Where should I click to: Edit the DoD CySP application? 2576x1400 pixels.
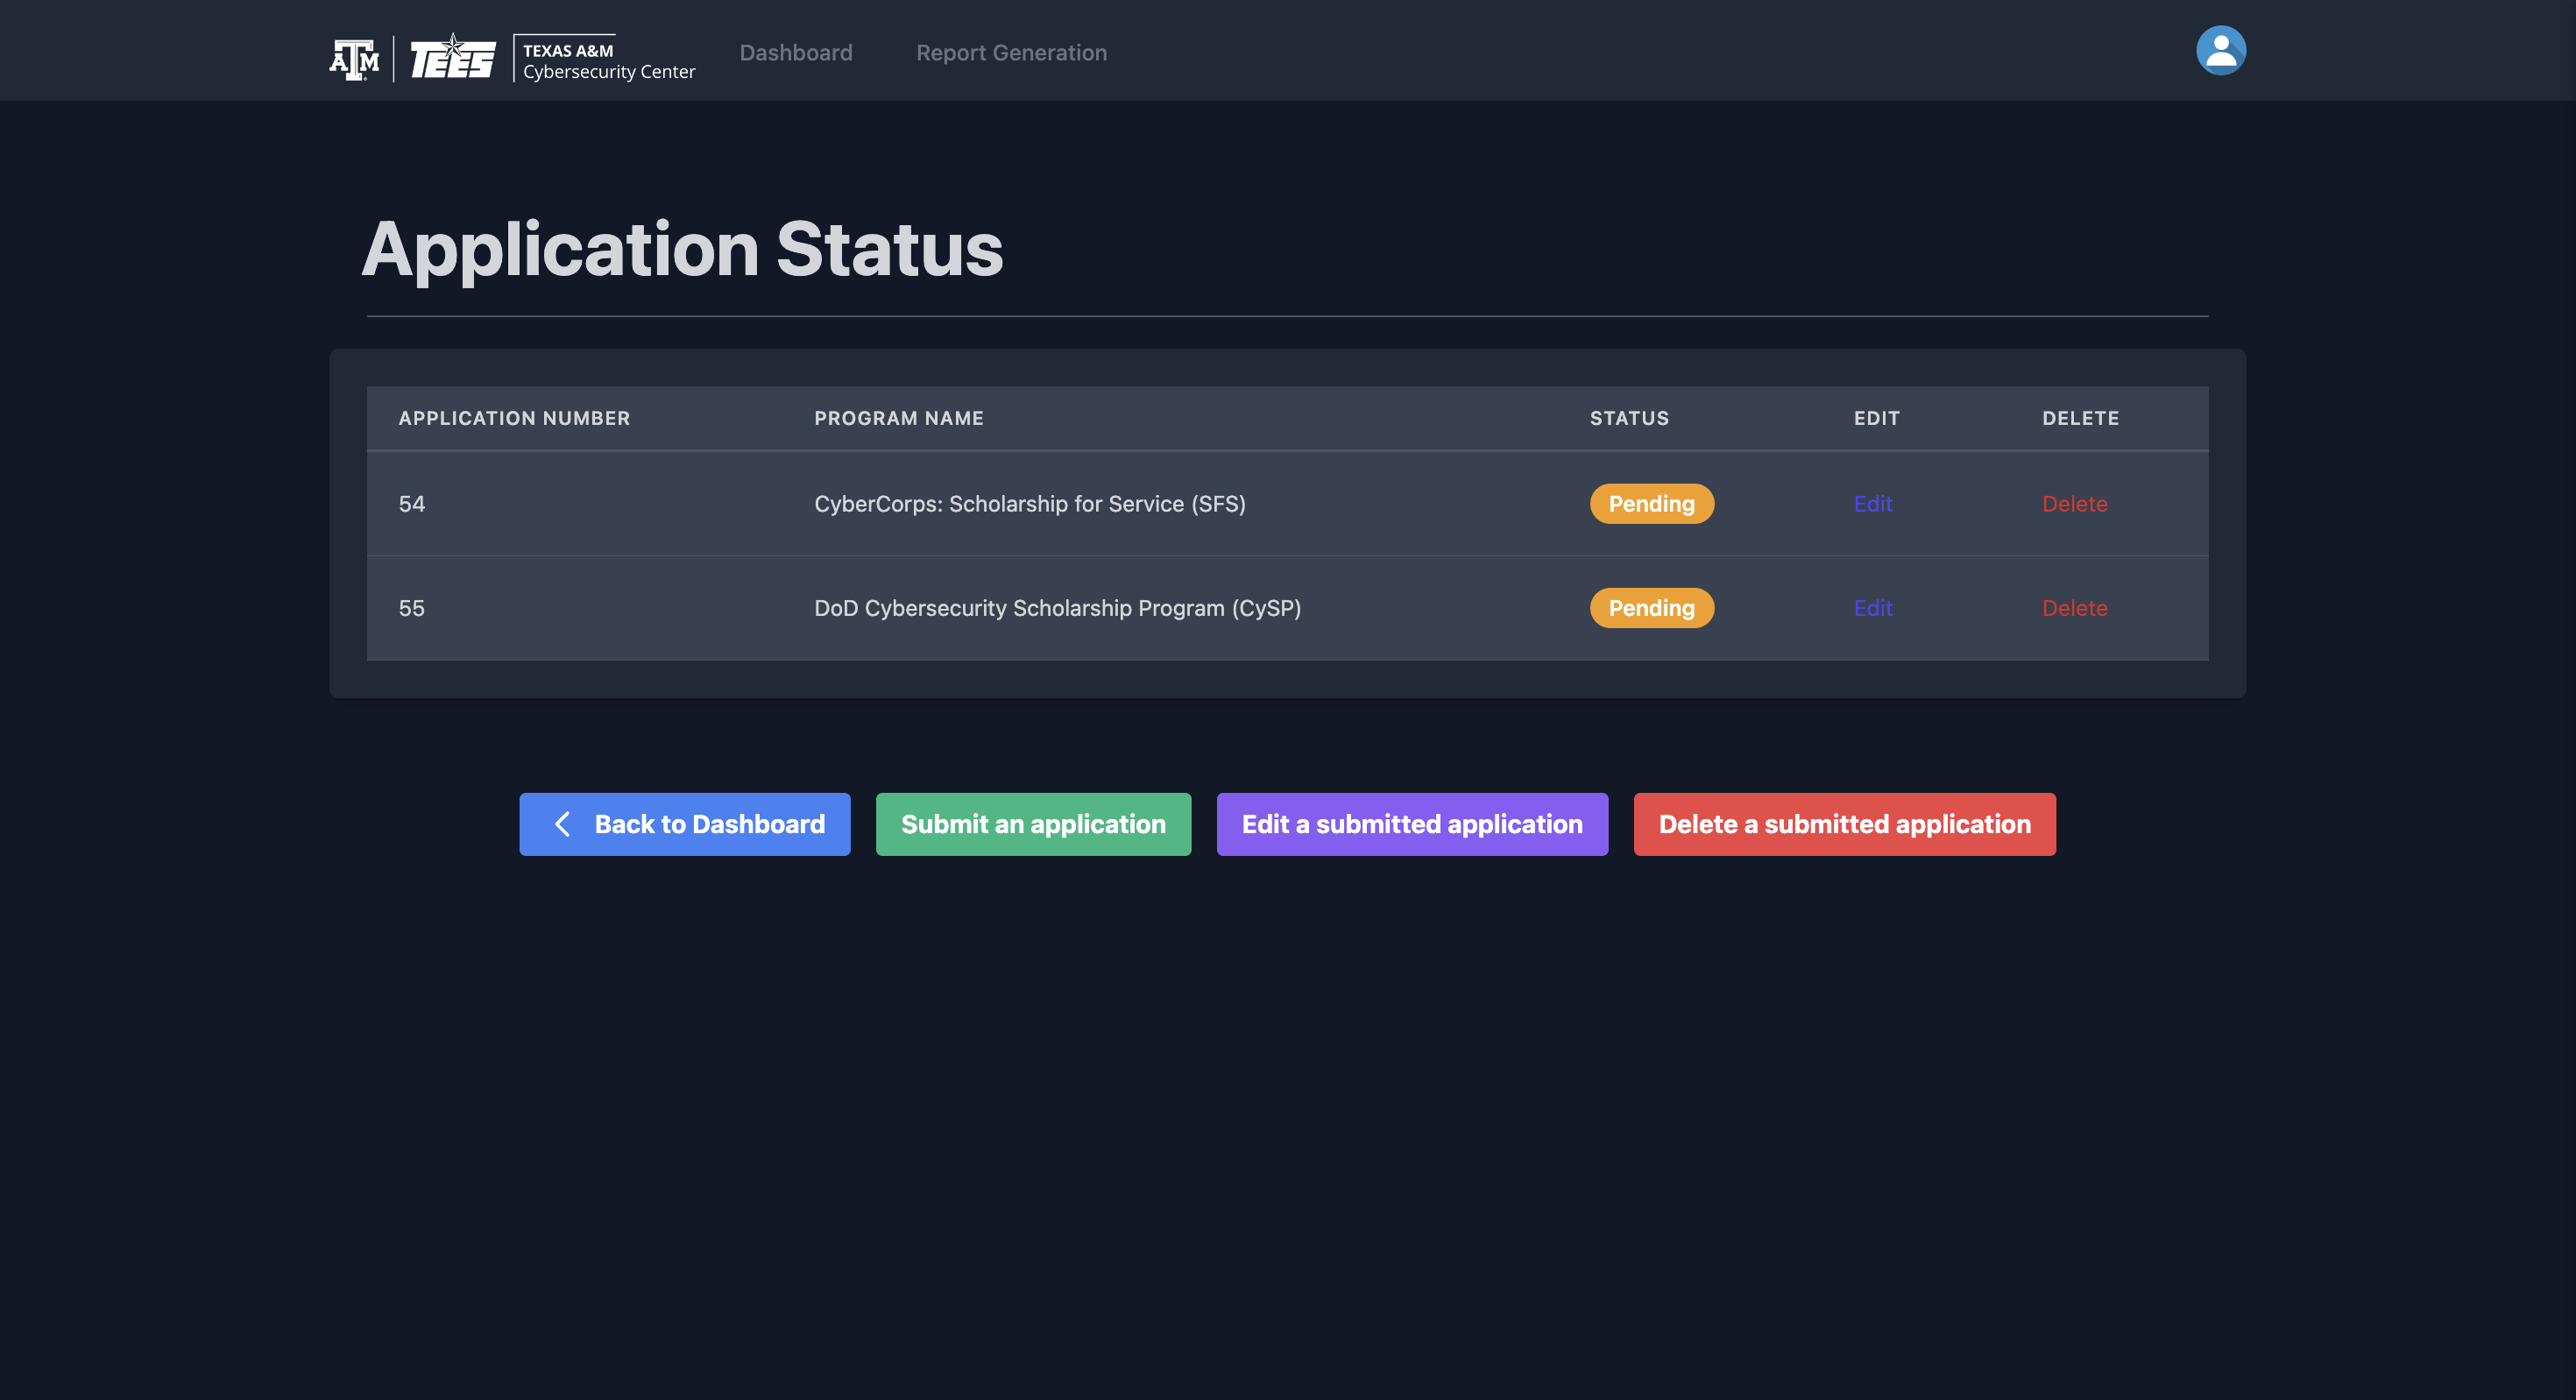(1872, 608)
